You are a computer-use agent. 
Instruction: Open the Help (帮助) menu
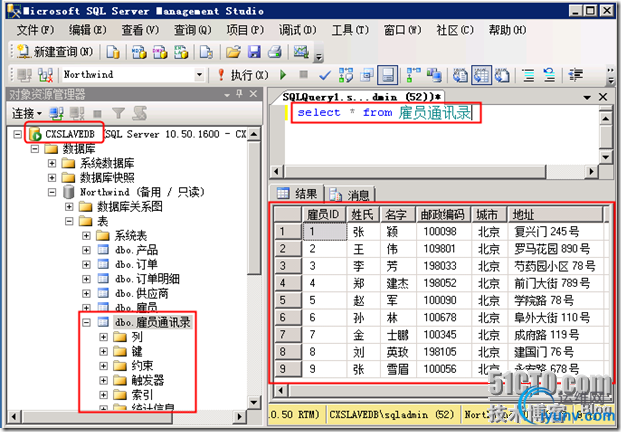click(507, 30)
